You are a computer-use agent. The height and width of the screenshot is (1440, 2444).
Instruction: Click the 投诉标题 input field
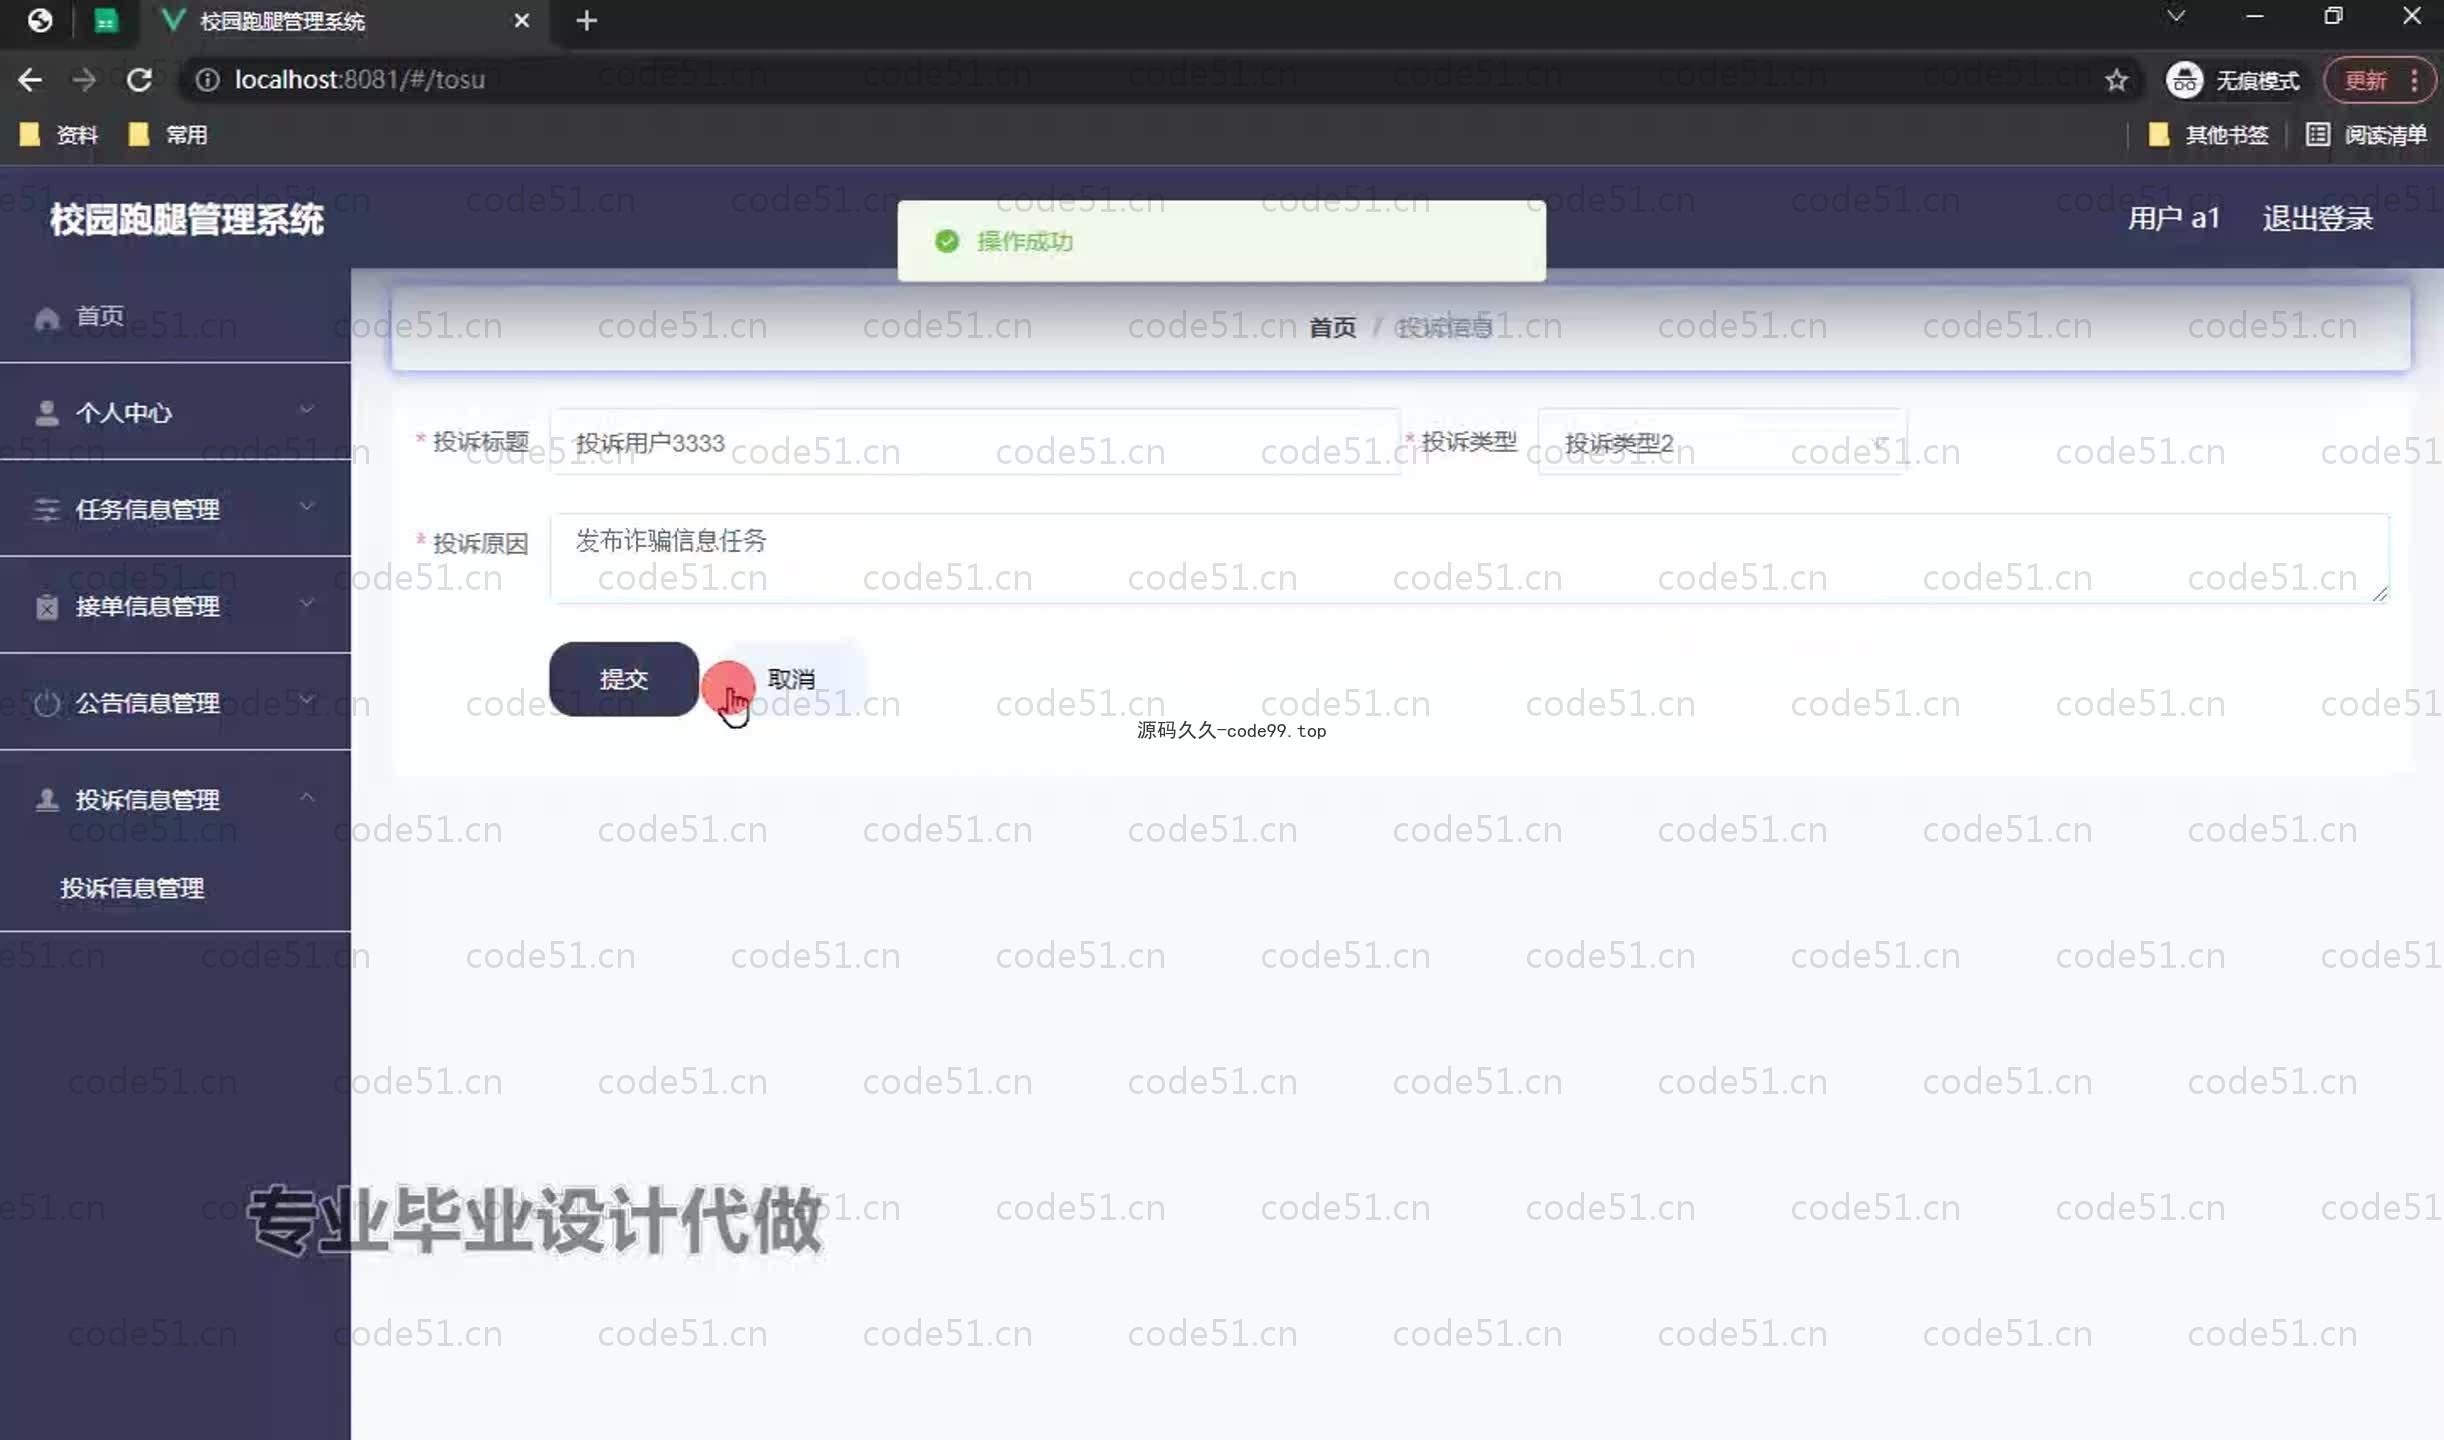(x=975, y=443)
